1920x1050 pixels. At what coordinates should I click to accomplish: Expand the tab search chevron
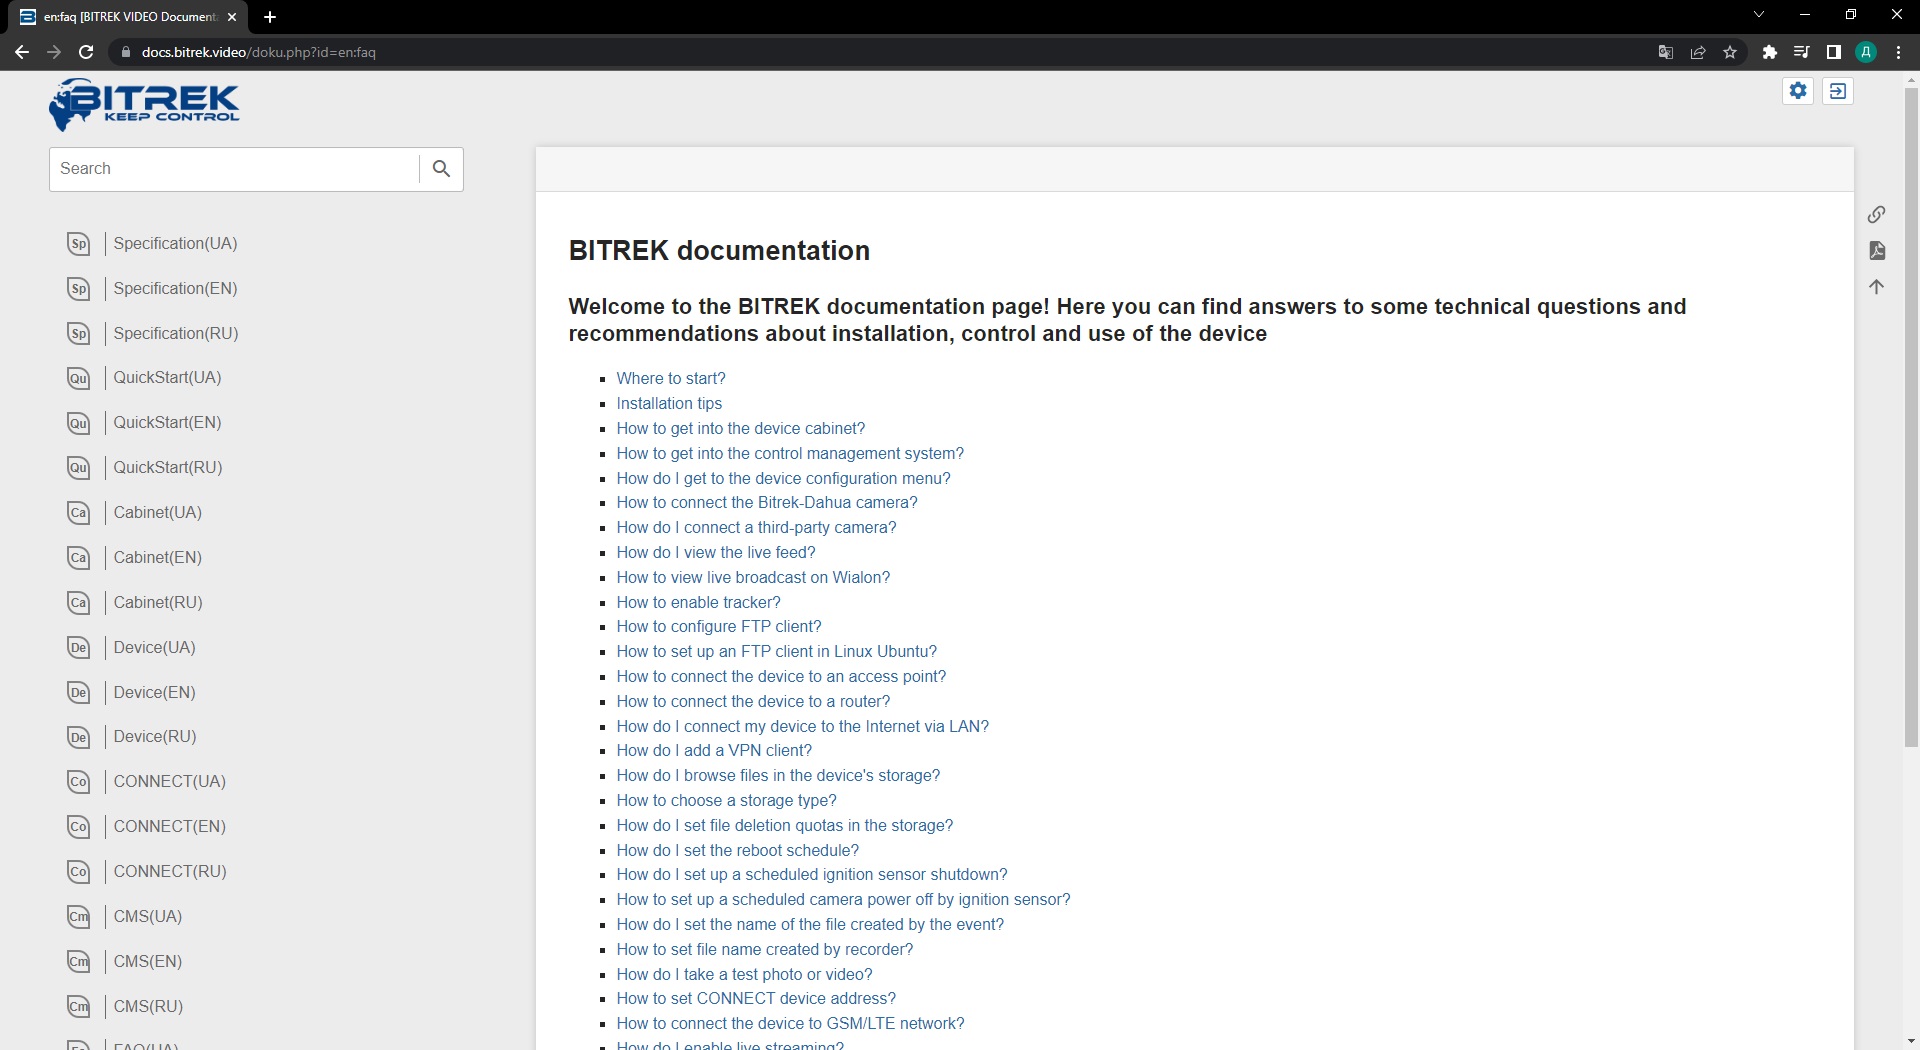[x=1758, y=15]
